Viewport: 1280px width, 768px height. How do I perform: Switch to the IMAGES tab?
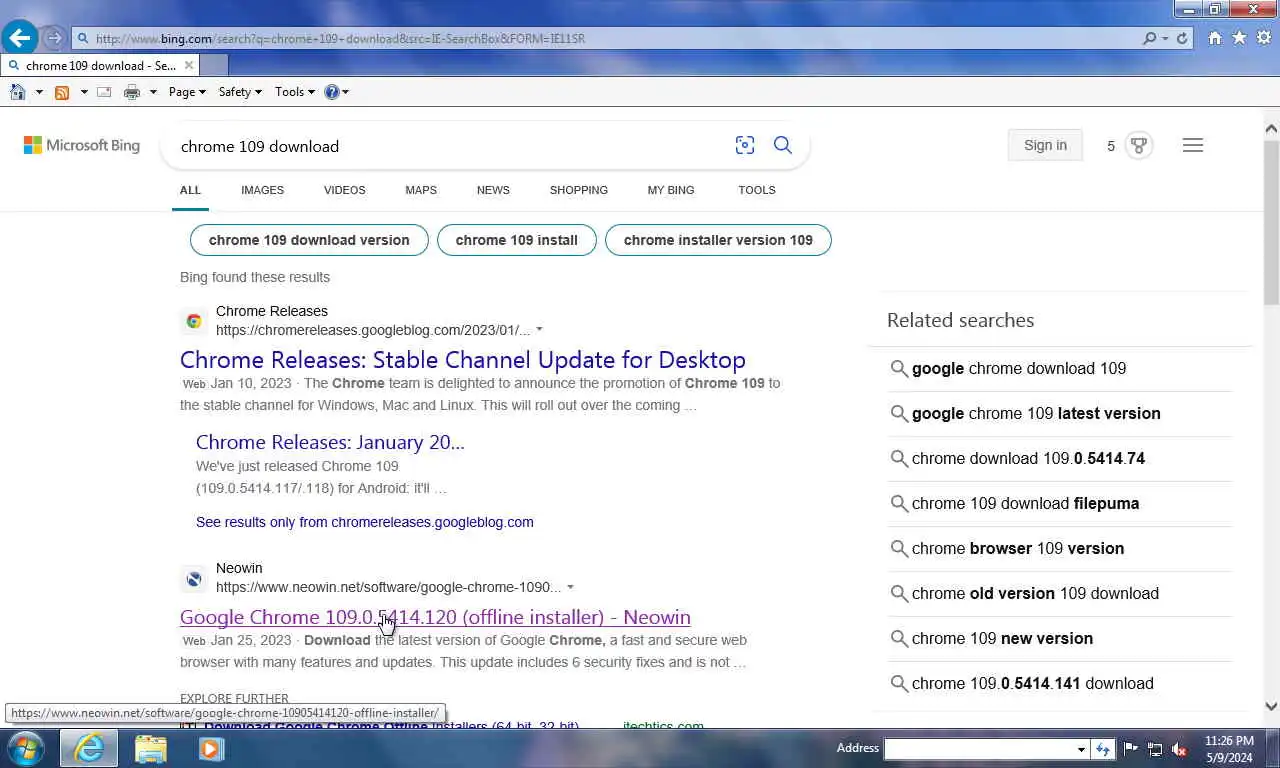pos(262,190)
